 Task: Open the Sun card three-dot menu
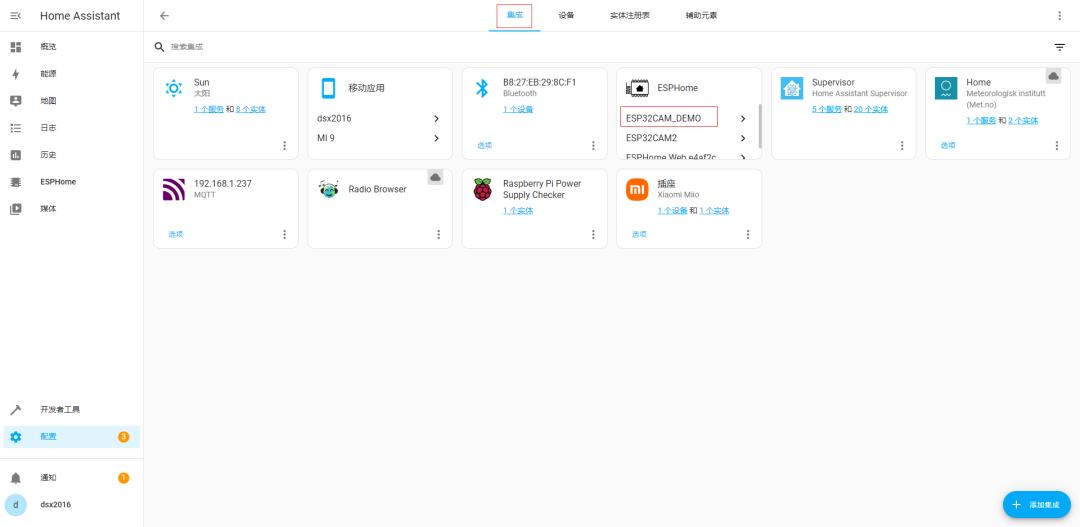point(284,145)
